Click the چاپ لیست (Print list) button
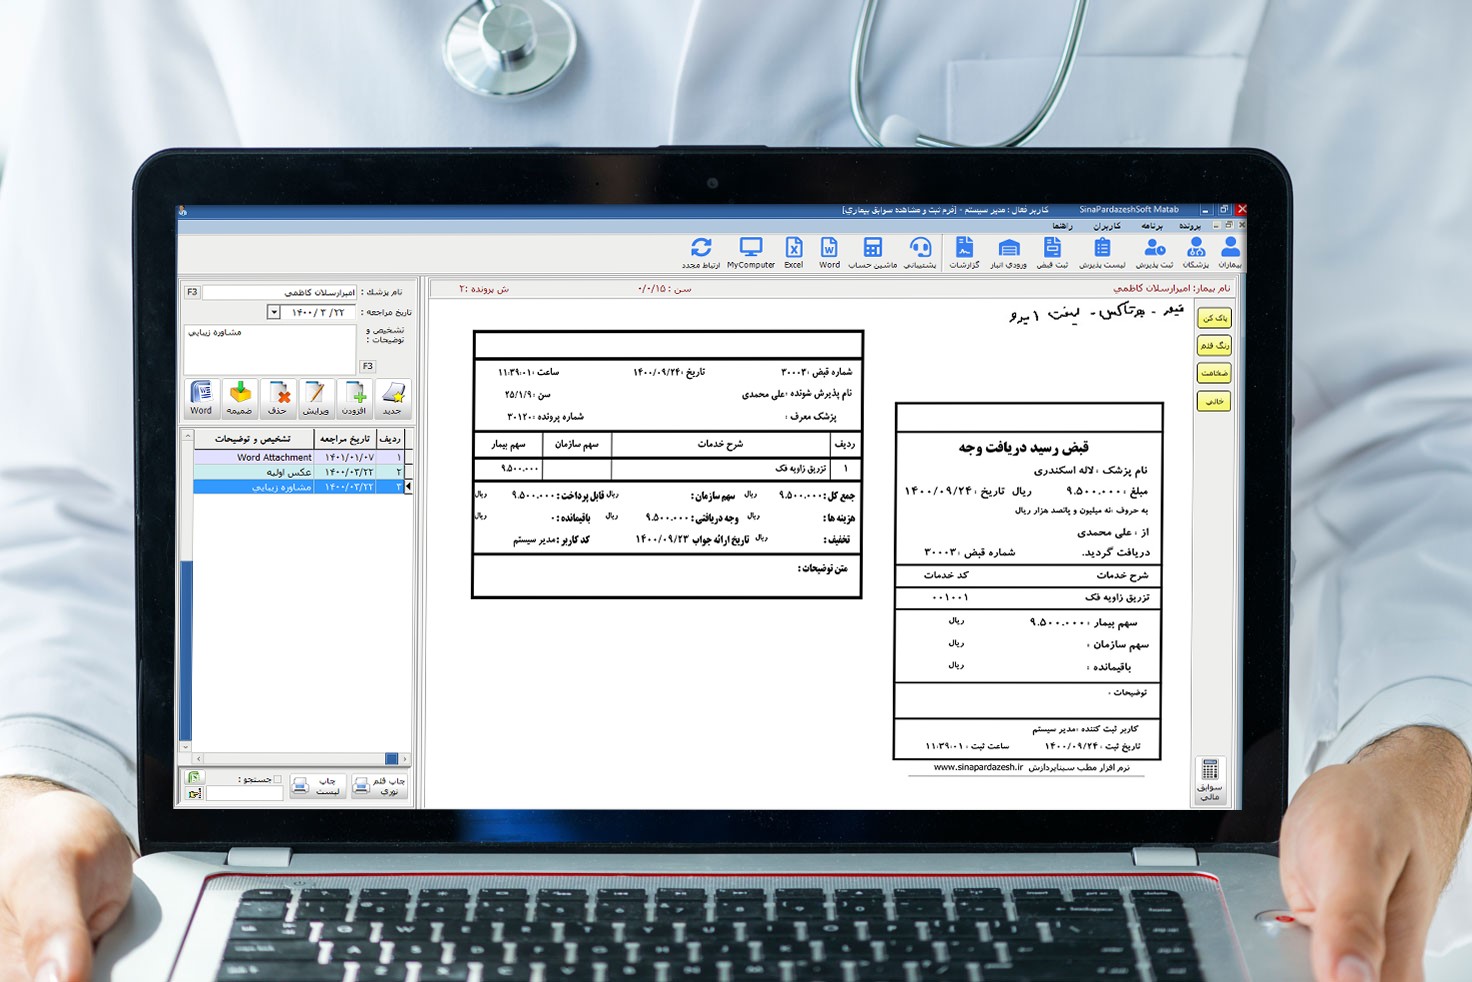The height and width of the screenshot is (982, 1472). tap(315, 786)
